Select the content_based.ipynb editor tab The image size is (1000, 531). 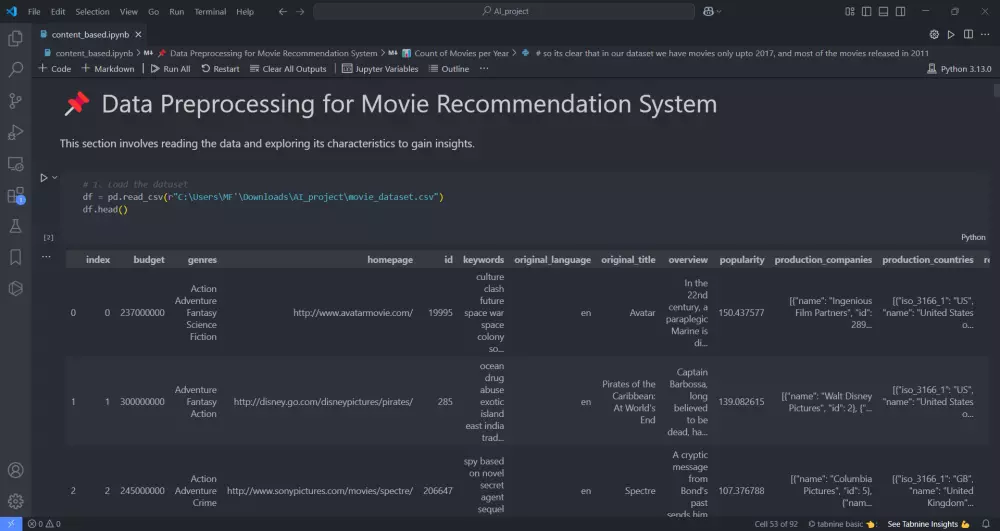90,34
